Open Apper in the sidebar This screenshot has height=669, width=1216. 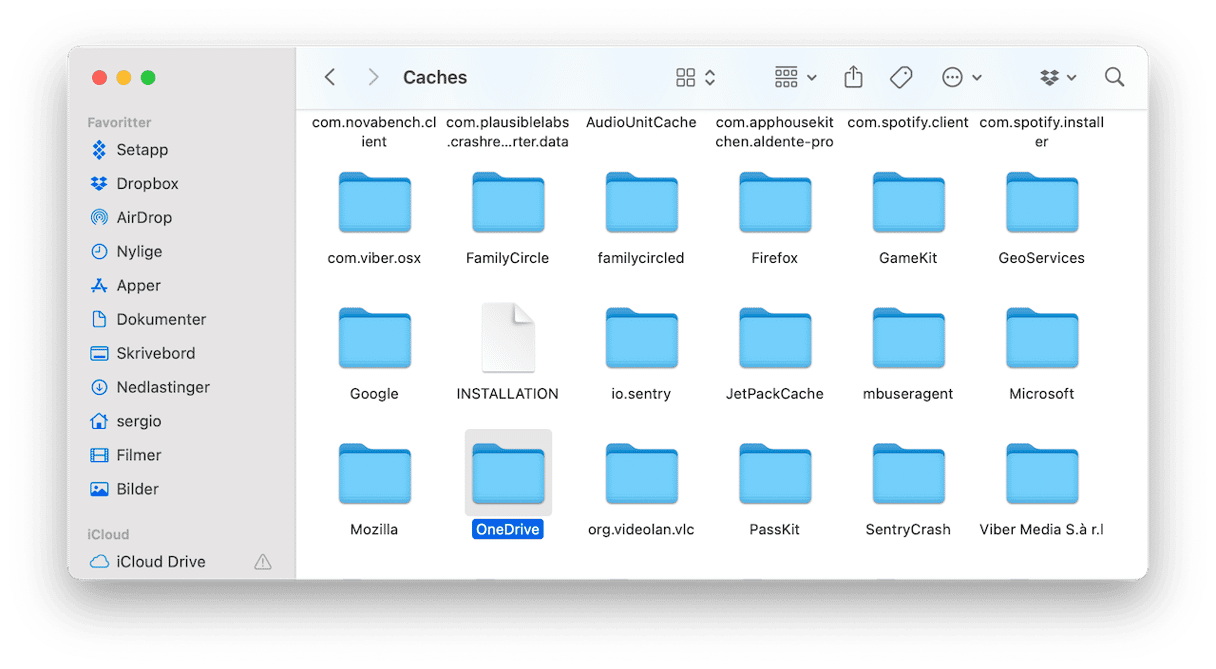[x=126, y=286]
